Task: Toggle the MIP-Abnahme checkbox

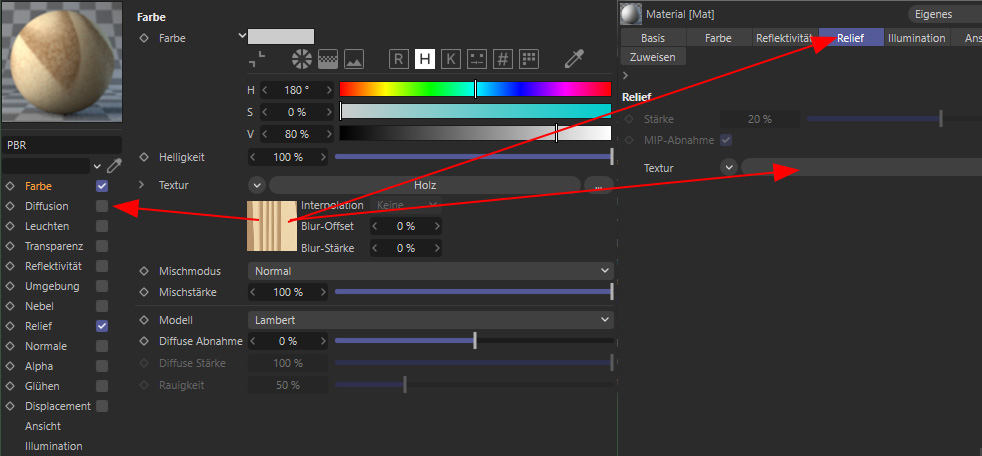Action: (726, 140)
